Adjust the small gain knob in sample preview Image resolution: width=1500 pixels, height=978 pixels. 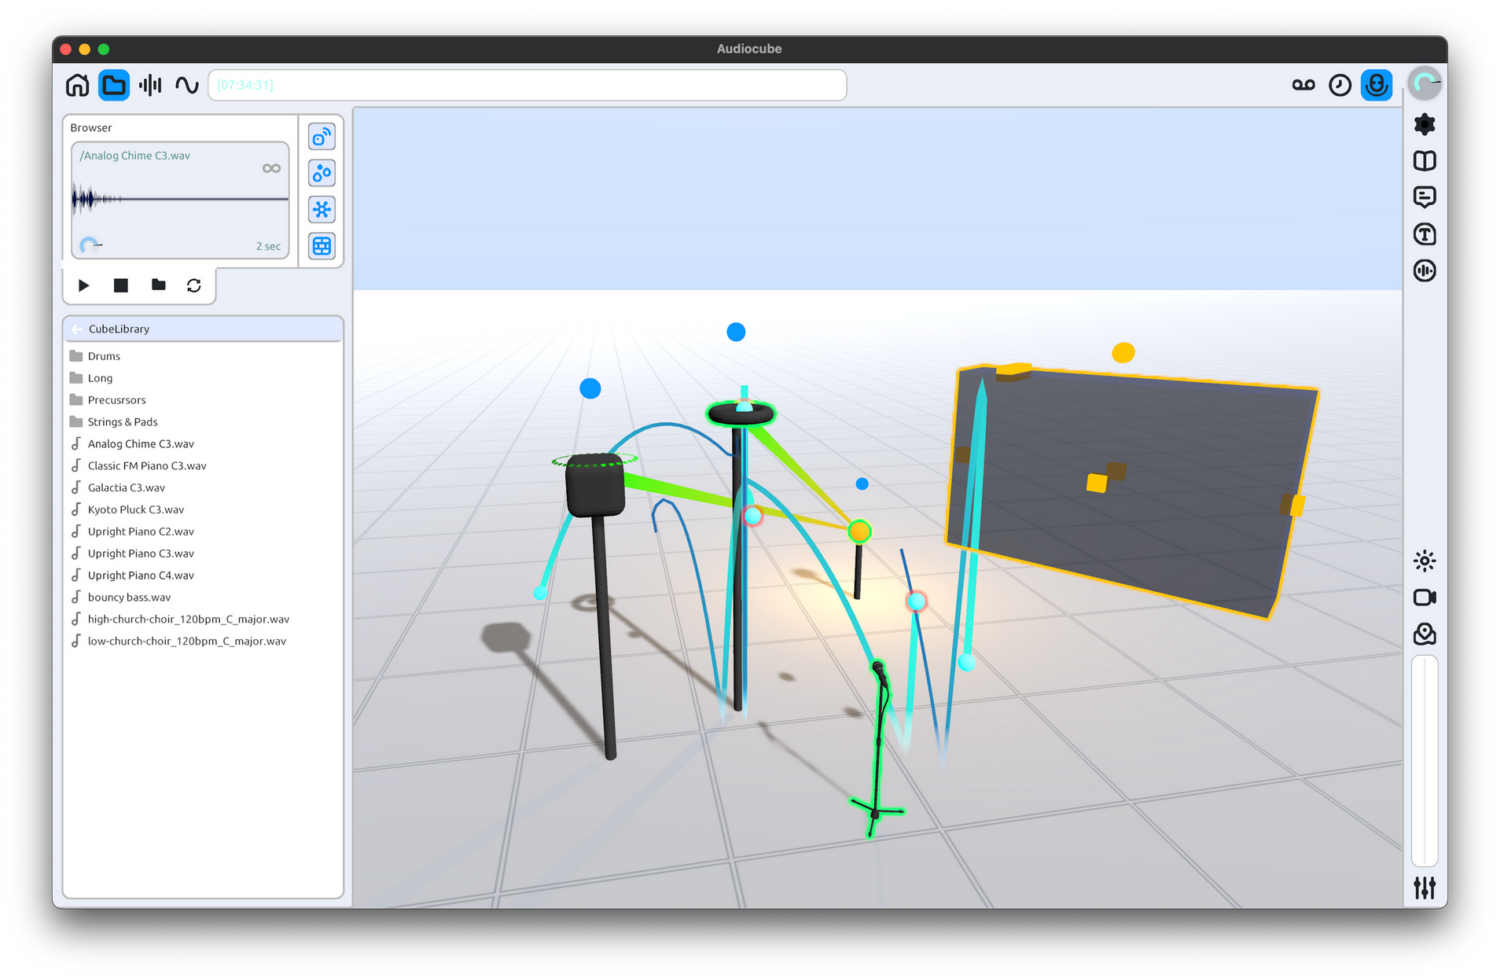pos(89,245)
